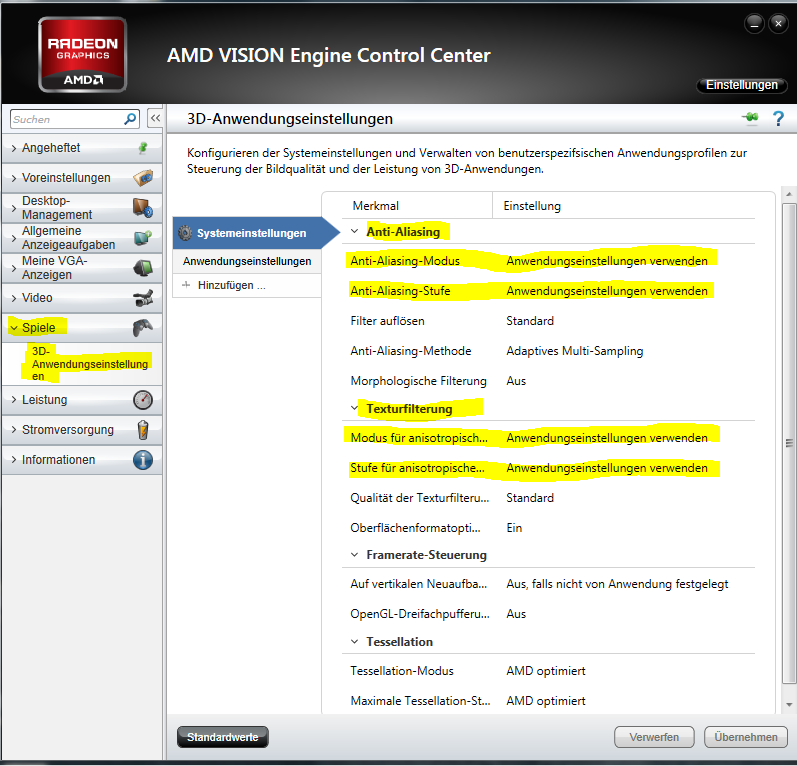Click Adaptives Multi-Sampling value
This screenshot has width=797, height=766.
coord(574,351)
